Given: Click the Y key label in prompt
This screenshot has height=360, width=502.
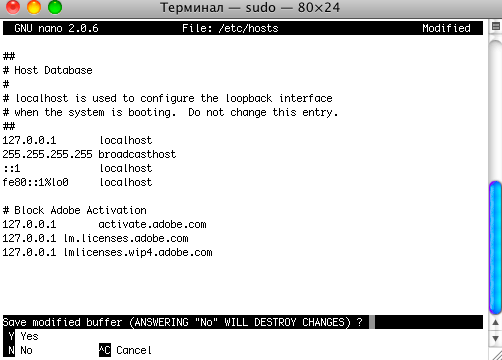Looking at the screenshot, I should pos(11,336).
